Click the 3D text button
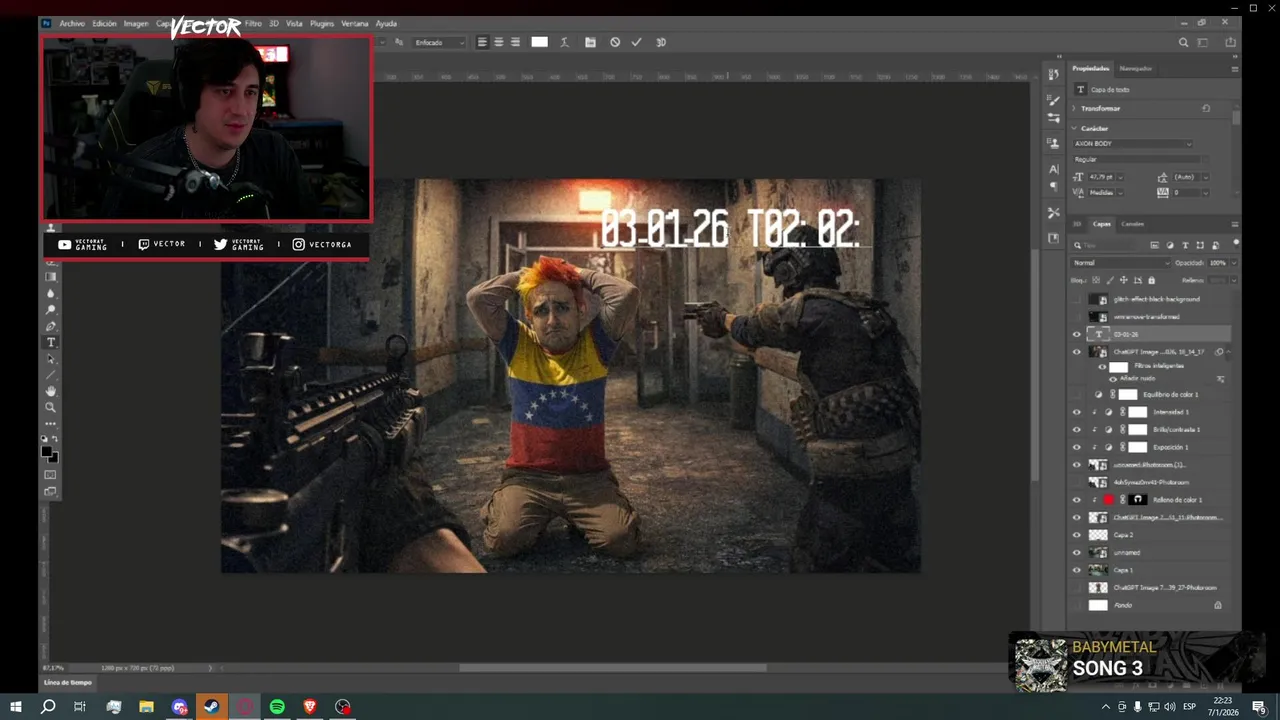The height and width of the screenshot is (720, 1280). pyautogui.click(x=660, y=42)
